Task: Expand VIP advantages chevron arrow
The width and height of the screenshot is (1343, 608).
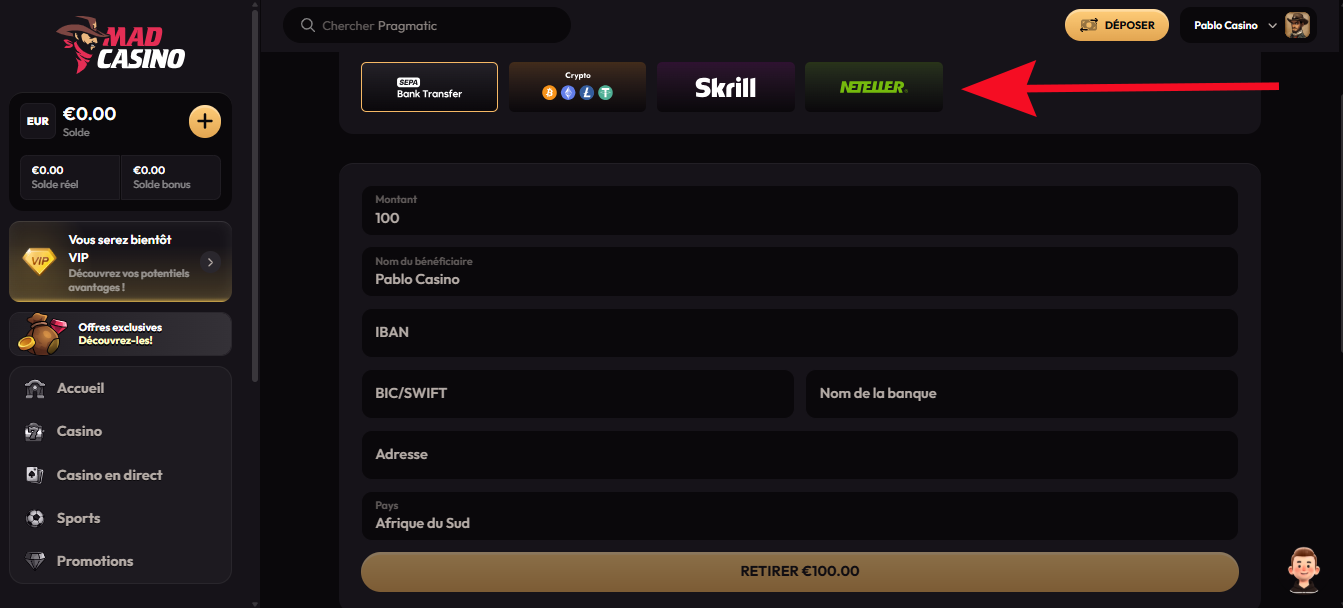Action: tap(209, 262)
